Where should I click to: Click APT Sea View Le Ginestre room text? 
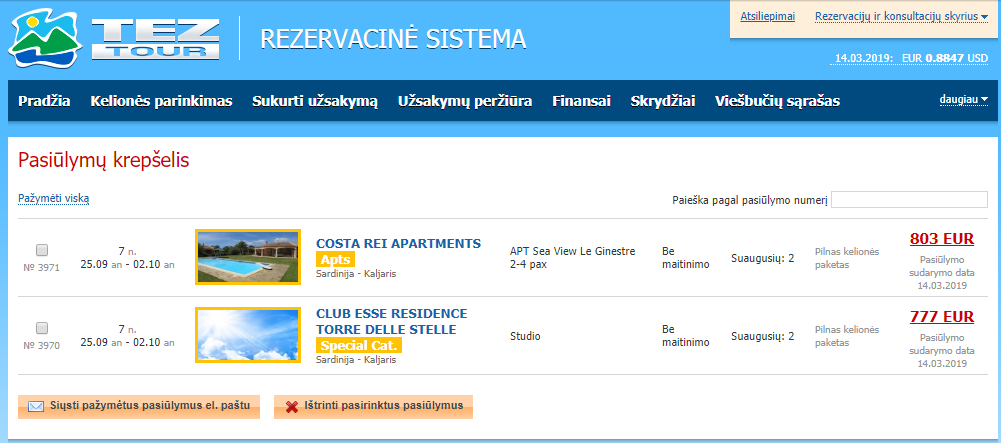tap(573, 257)
